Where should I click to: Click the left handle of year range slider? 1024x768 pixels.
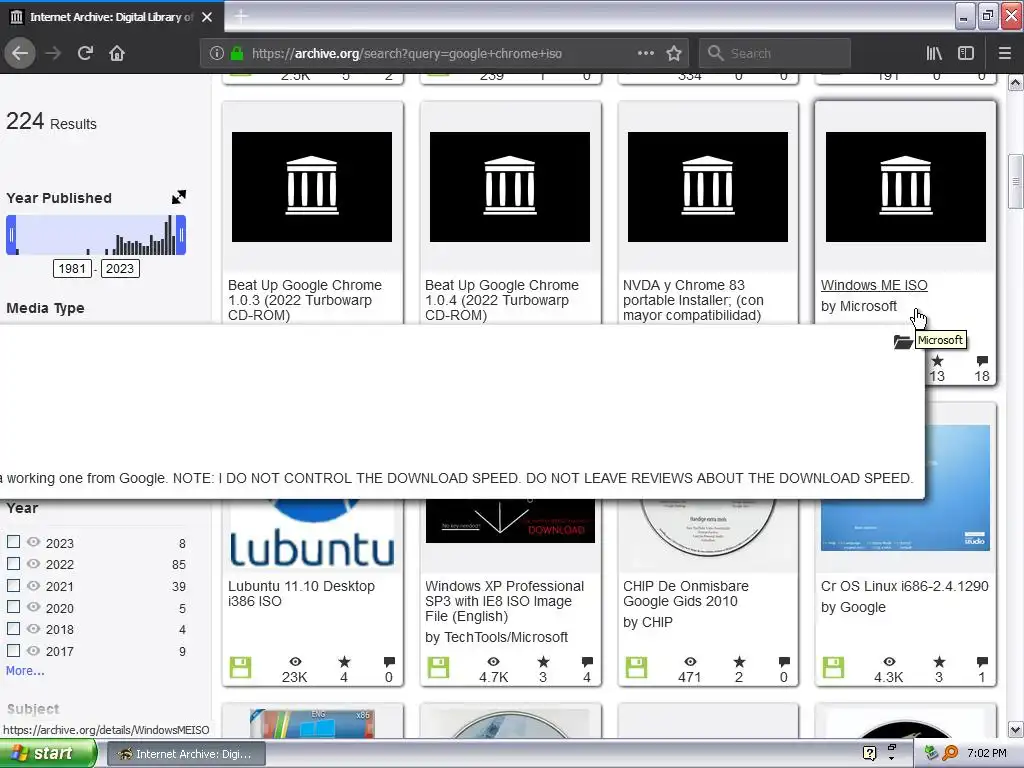click(x=11, y=235)
